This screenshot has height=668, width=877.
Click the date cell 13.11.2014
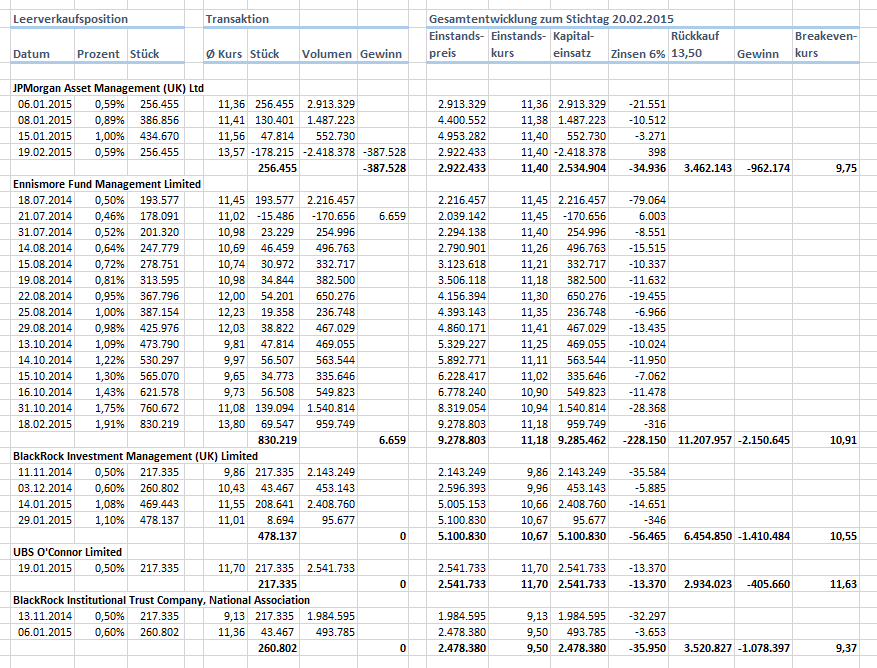coord(45,617)
